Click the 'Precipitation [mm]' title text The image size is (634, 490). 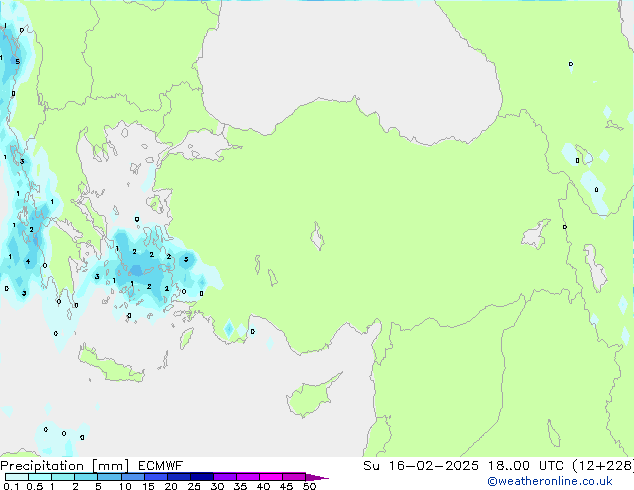[x=64, y=466]
